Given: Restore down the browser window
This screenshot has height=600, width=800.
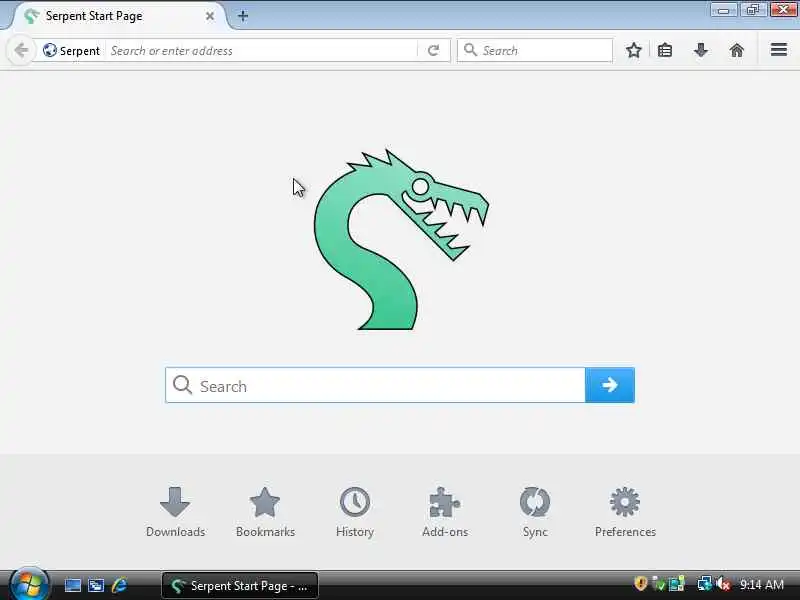Looking at the screenshot, I should pos(754,10).
